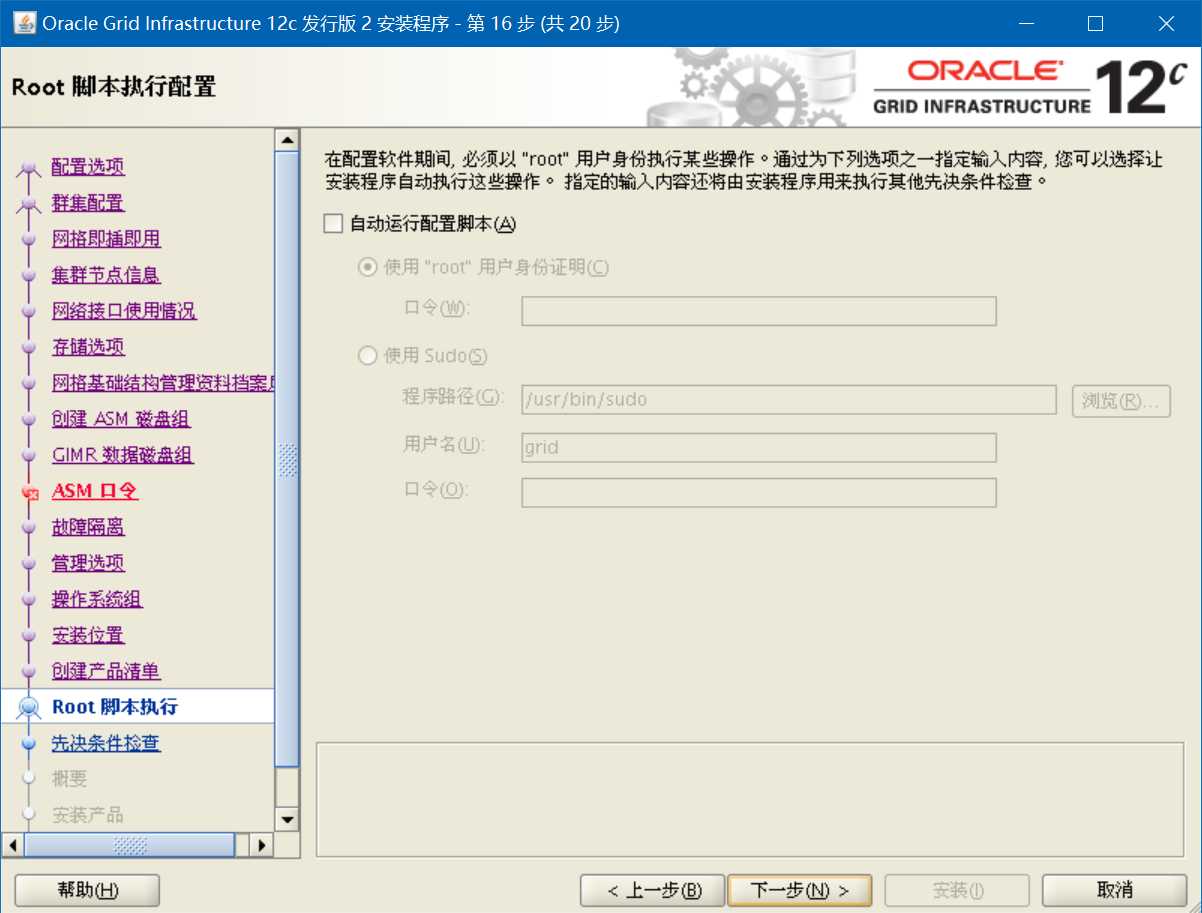Open the 先决条件检查 step

[x=106, y=743]
